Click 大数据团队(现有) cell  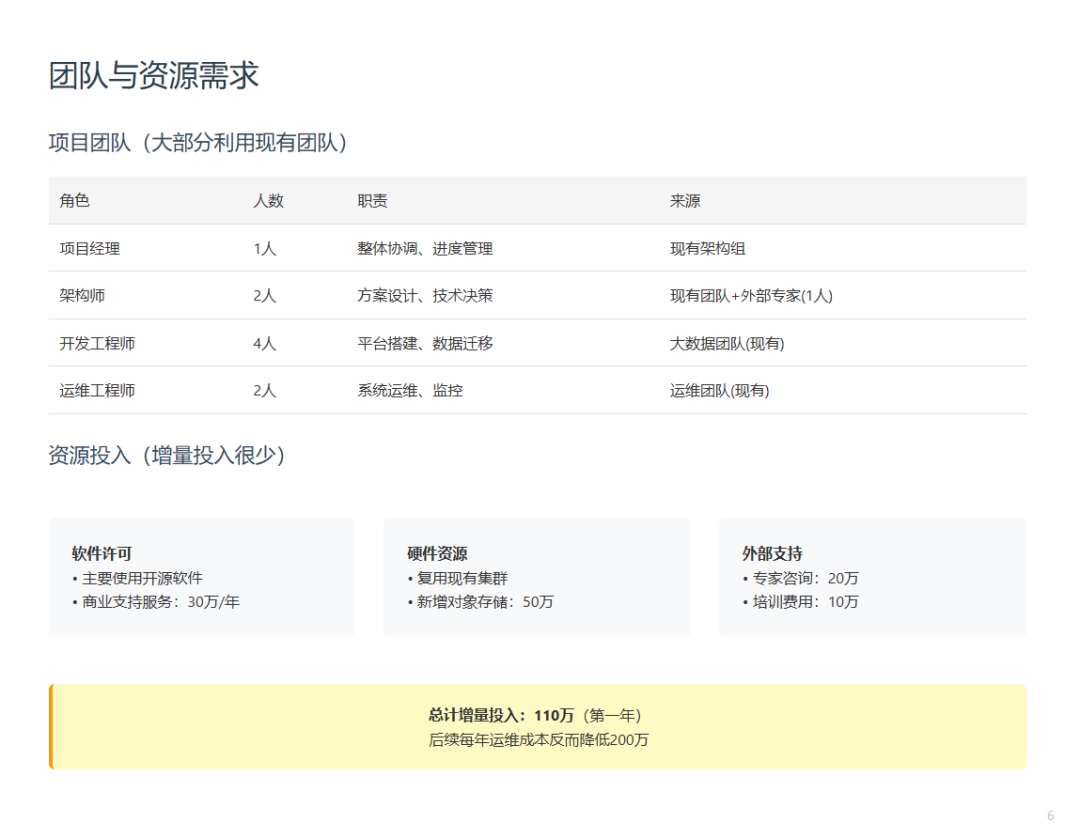727,343
